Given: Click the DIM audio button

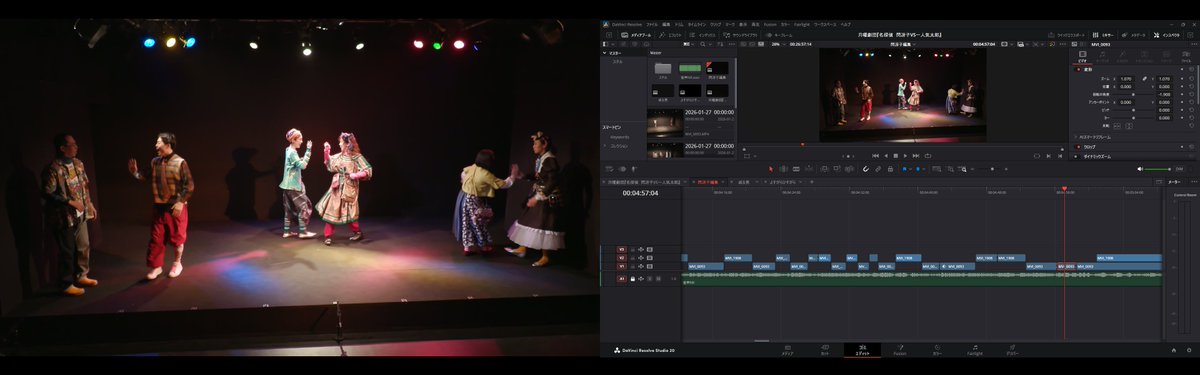Looking at the screenshot, I should coord(1179,169).
